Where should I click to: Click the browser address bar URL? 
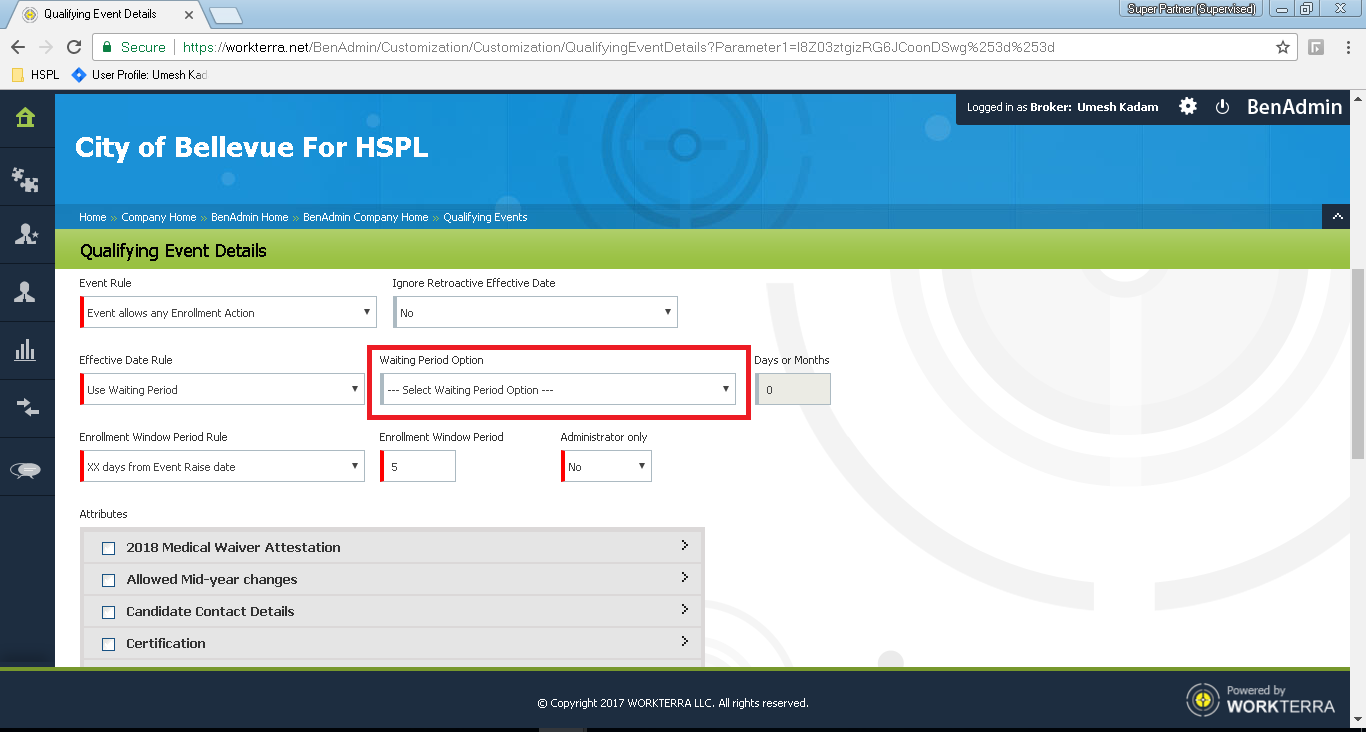pyautogui.click(x=618, y=47)
